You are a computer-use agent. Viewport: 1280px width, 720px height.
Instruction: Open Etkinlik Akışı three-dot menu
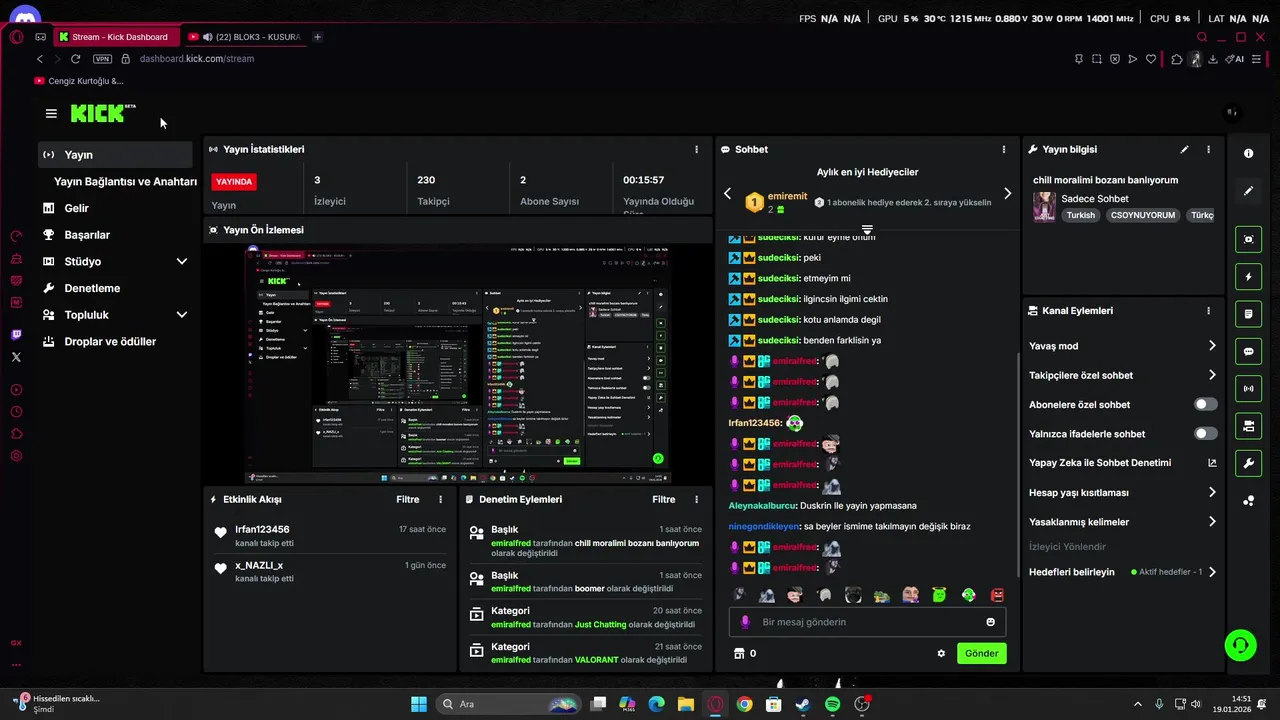tap(441, 499)
